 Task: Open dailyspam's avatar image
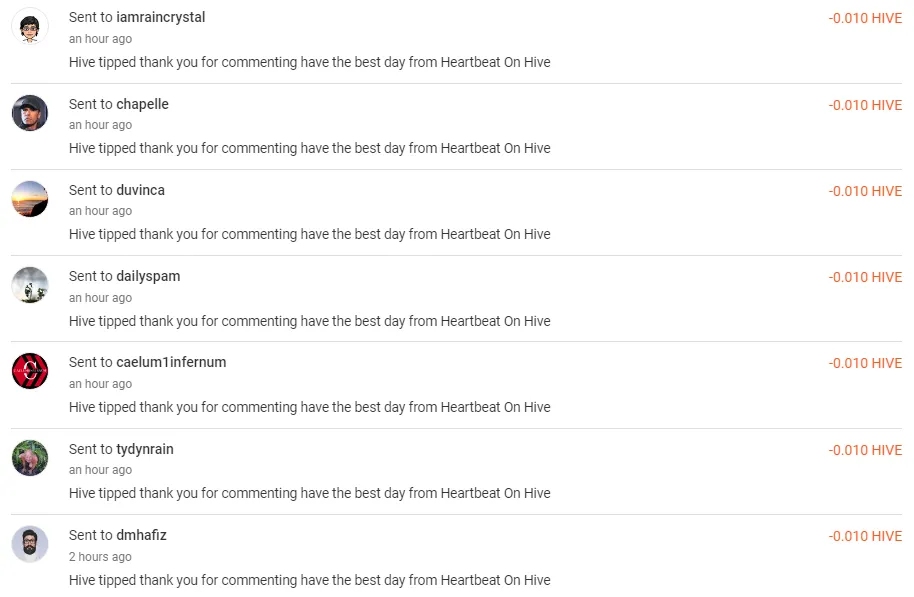(x=30, y=285)
